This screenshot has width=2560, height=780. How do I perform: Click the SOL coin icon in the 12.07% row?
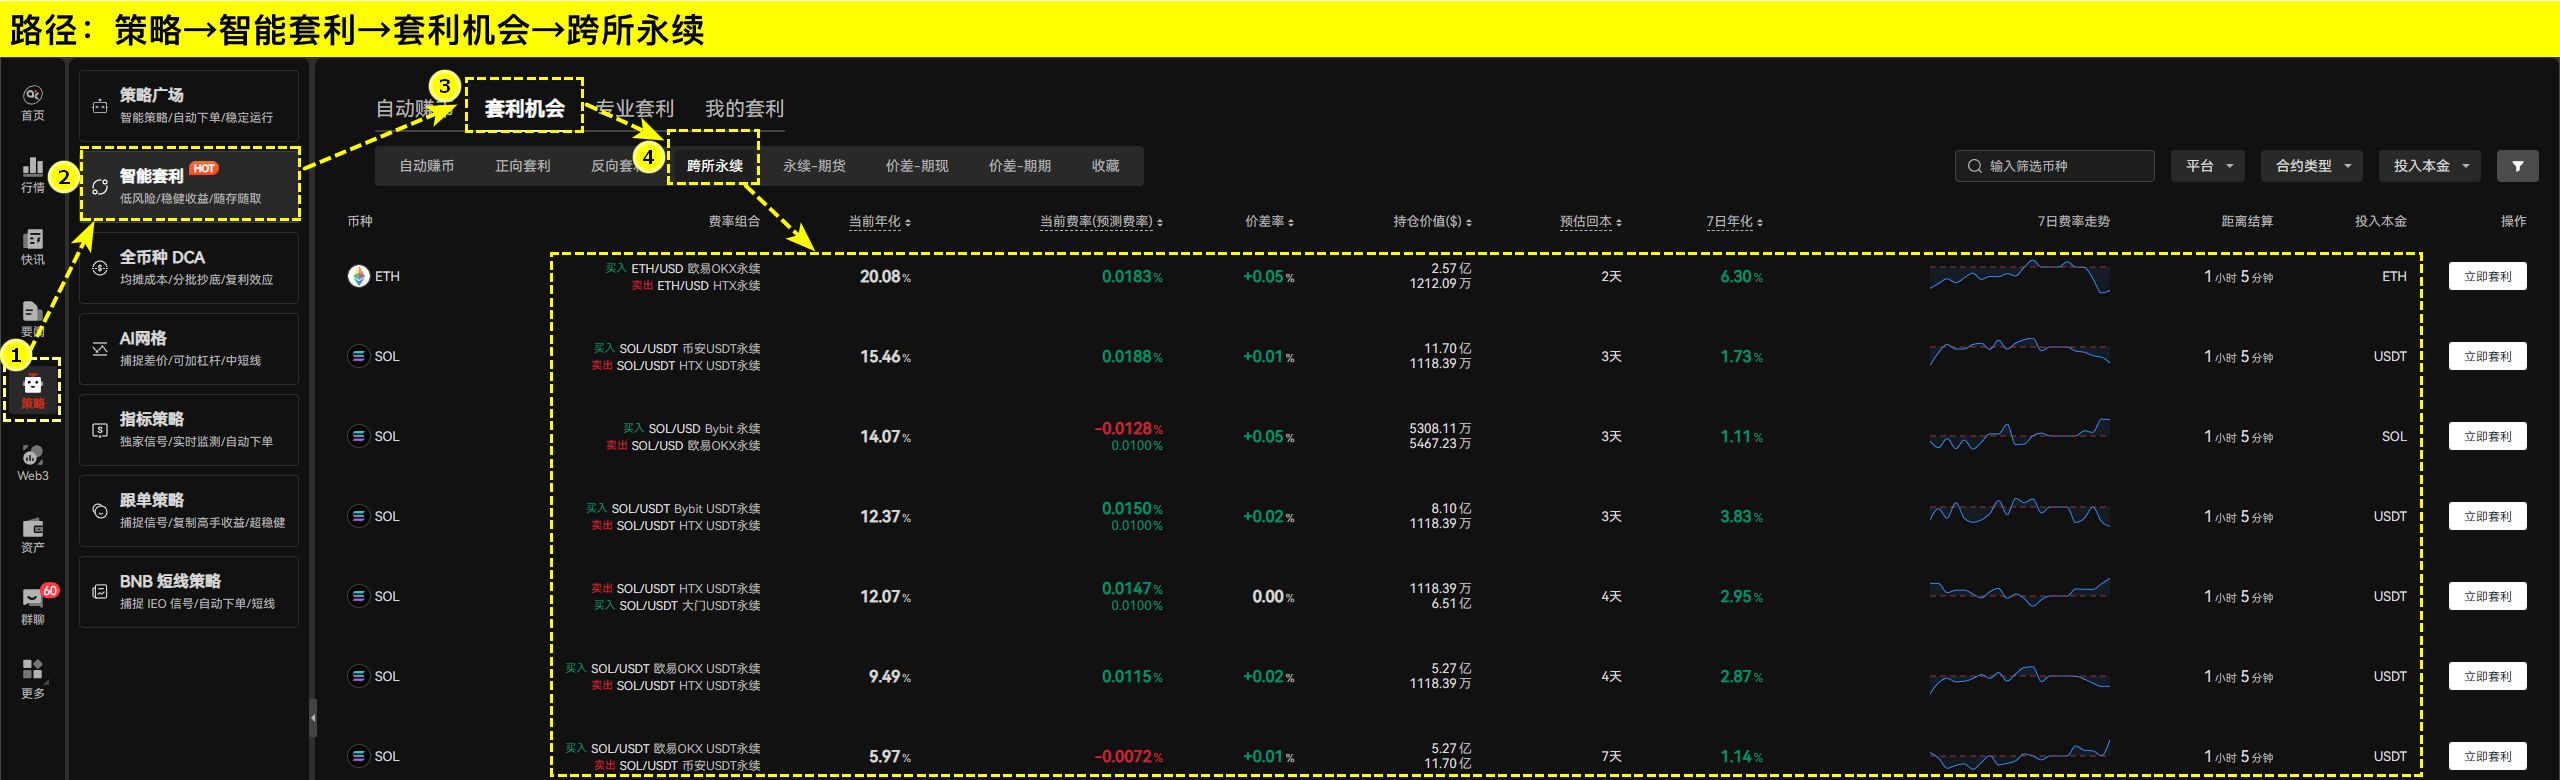point(358,596)
